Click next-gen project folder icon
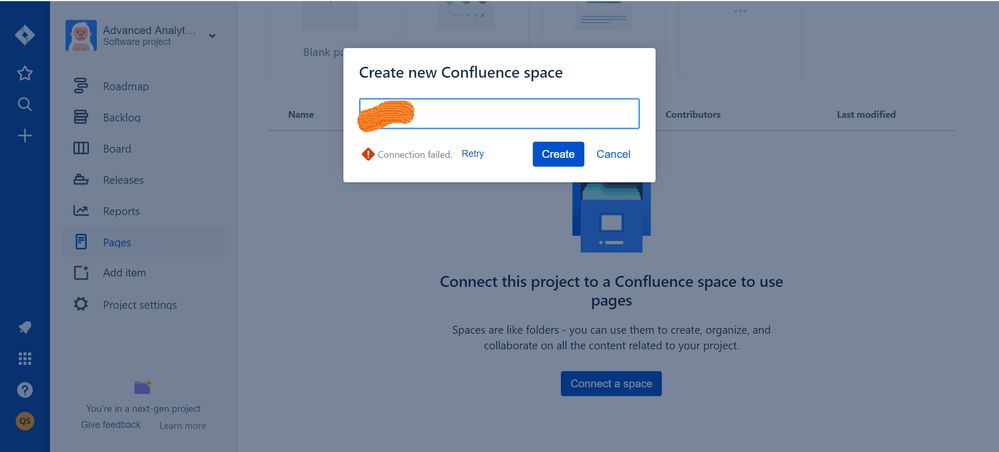Viewport: 999px width, 452px height. (143, 386)
